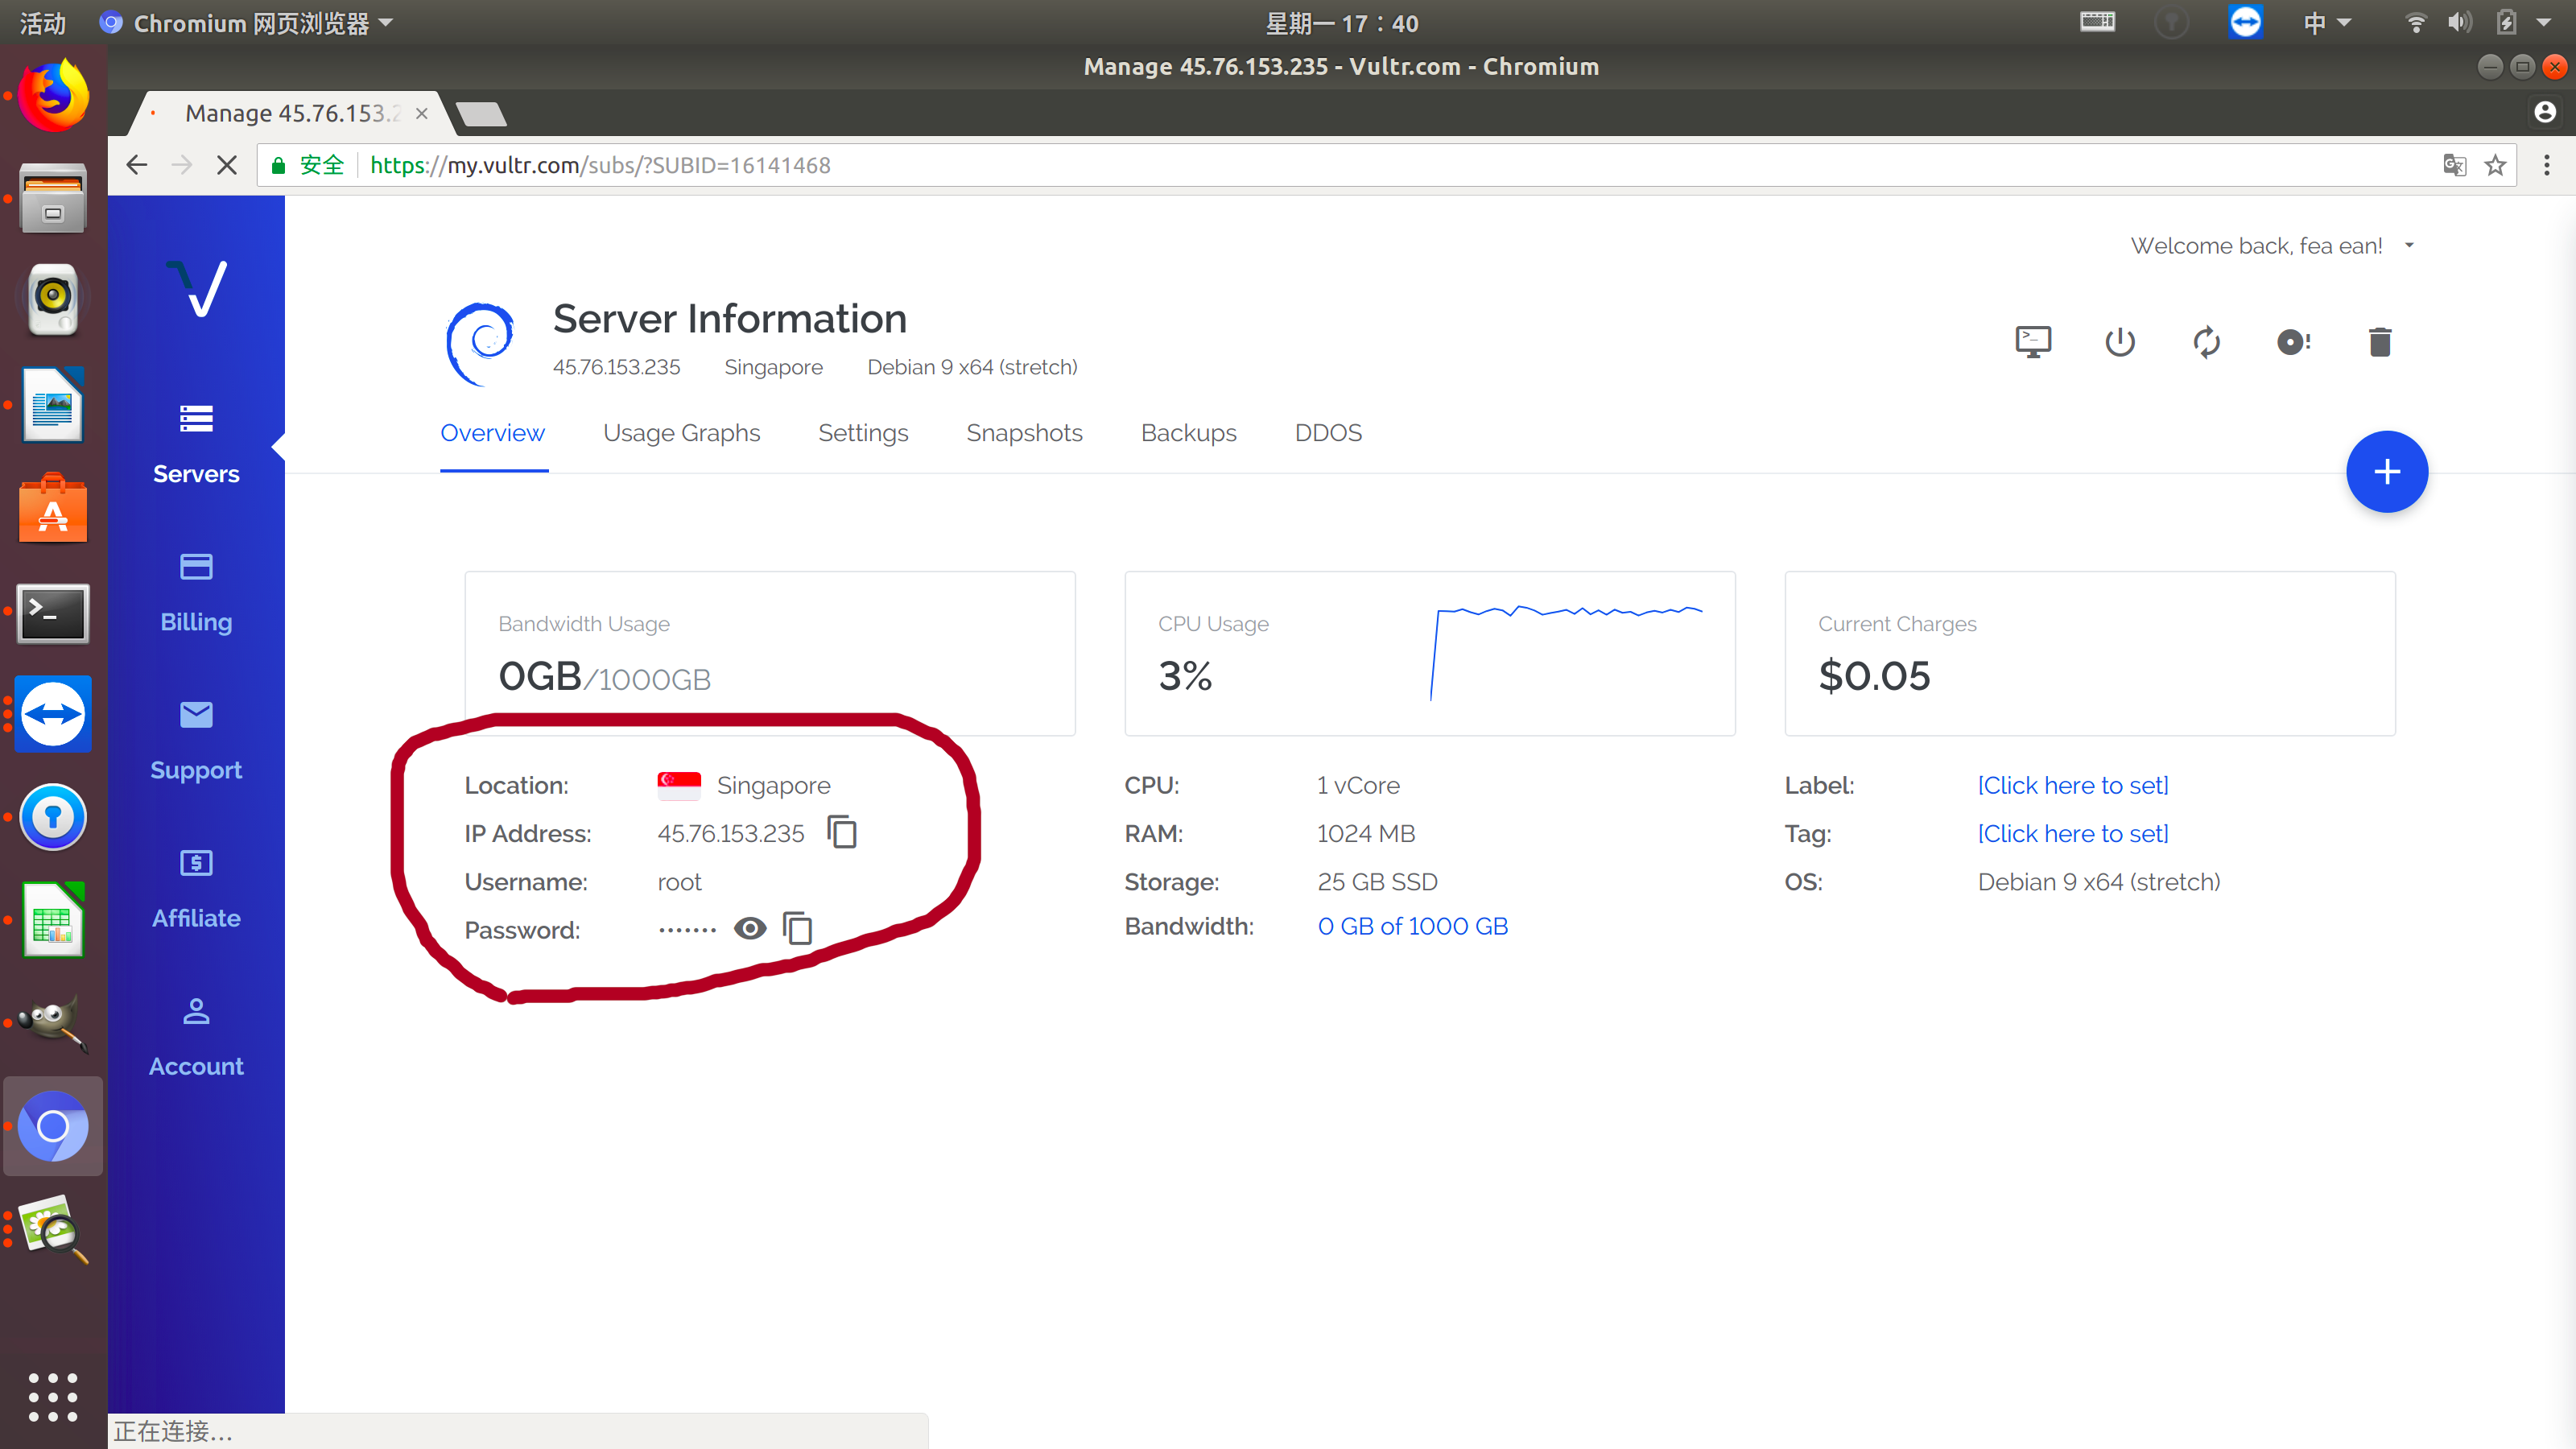Click the server reinstall disc icon

click(2293, 342)
